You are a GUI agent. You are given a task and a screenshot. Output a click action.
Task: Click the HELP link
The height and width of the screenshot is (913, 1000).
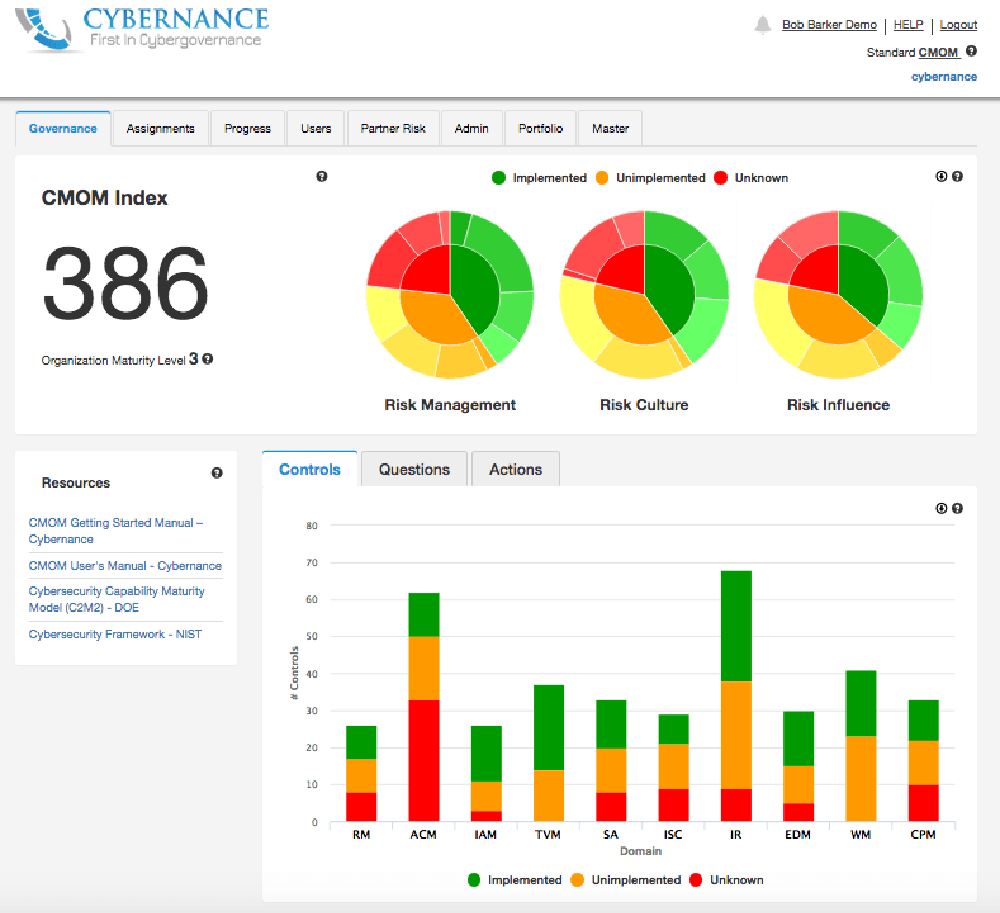coord(908,25)
